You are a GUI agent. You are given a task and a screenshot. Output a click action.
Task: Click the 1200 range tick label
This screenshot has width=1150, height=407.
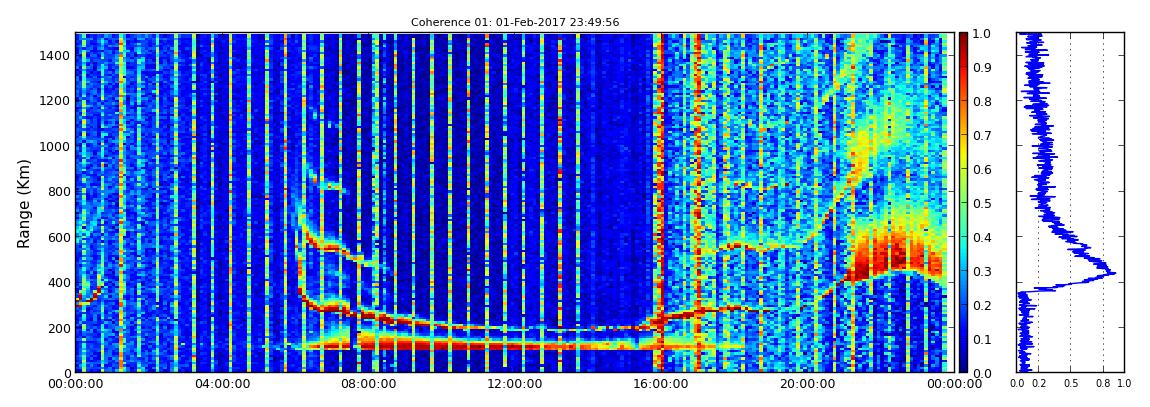click(x=56, y=101)
